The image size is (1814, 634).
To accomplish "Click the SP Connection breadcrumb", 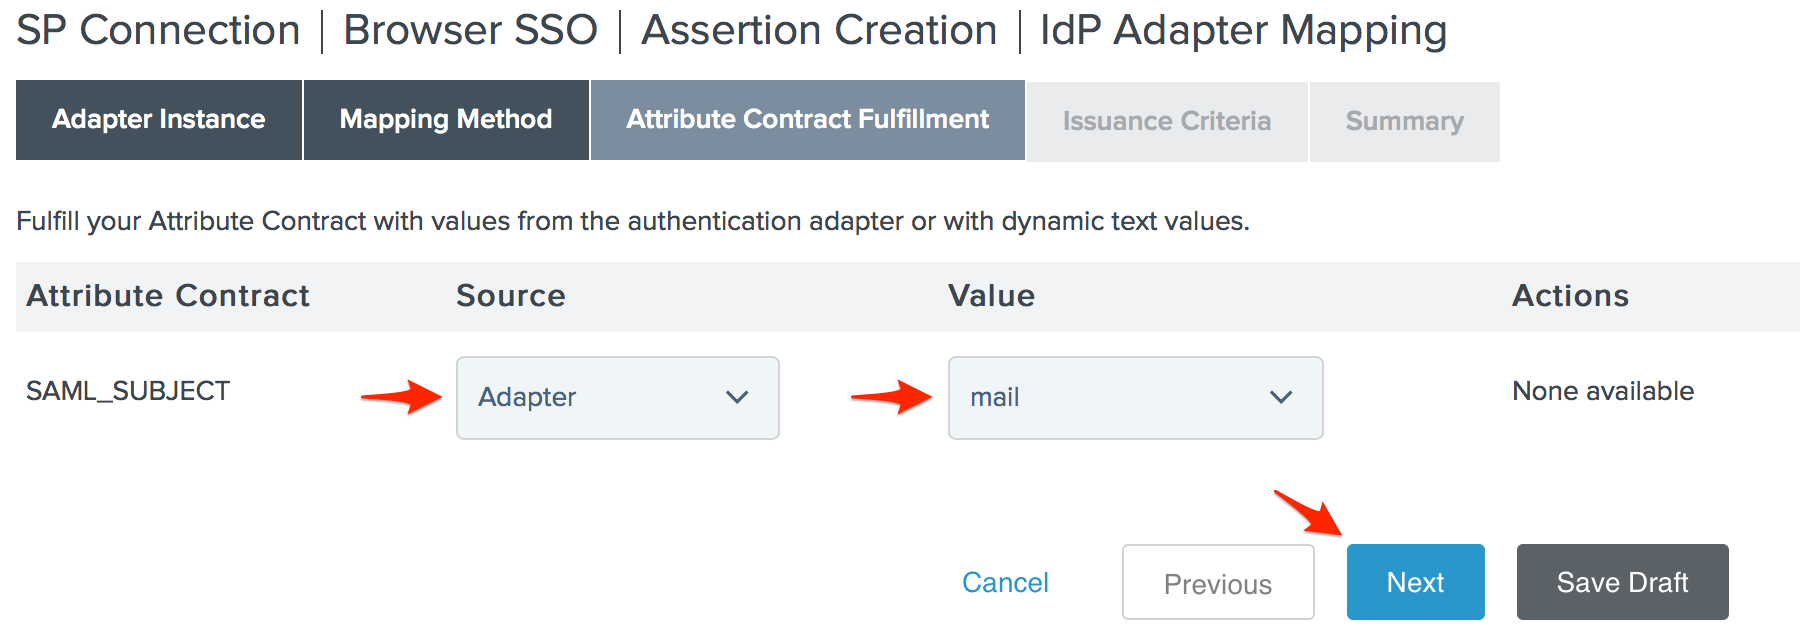I will click(x=158, y=30).
